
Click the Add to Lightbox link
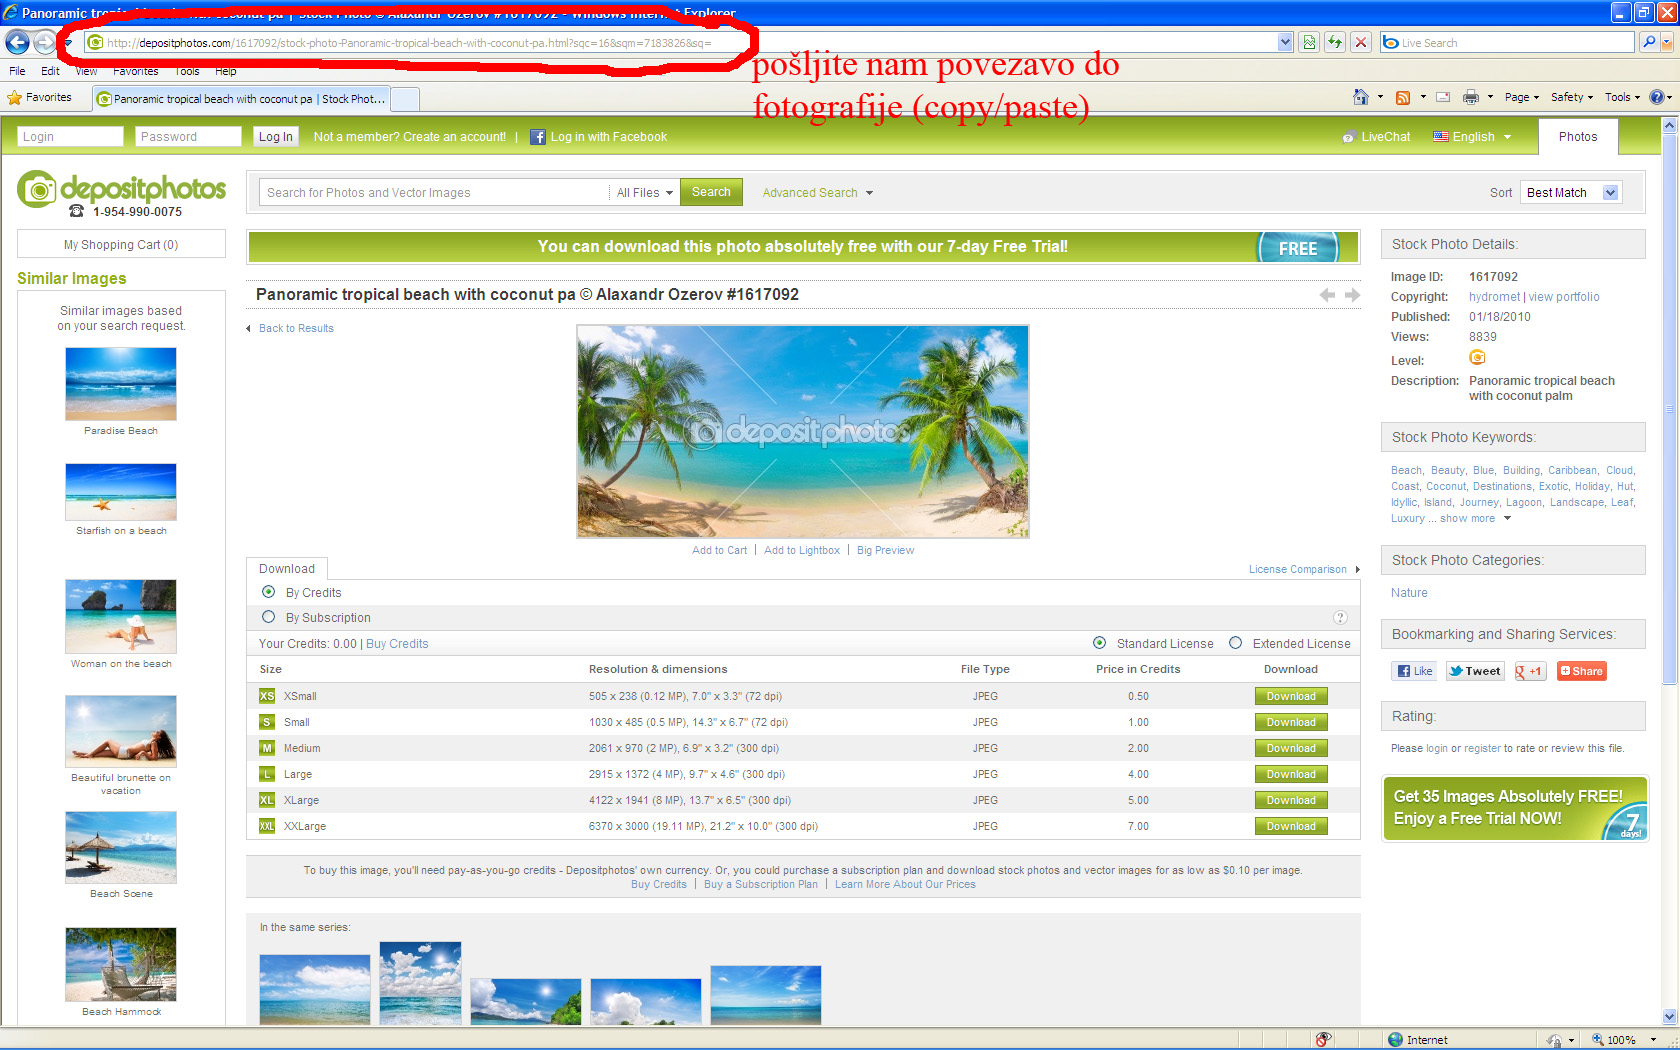802,550
